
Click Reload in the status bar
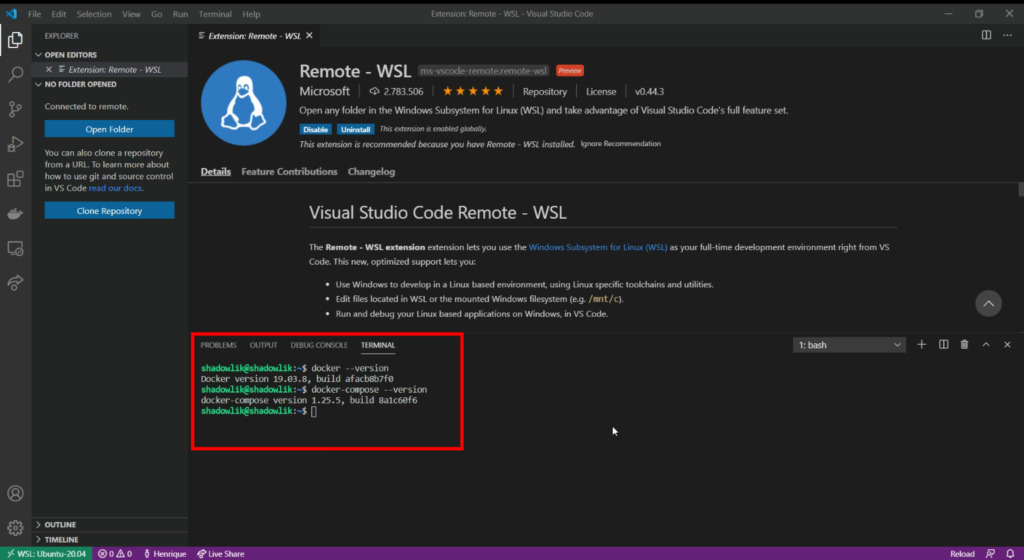pyautogui.click(x=962, y=553)
